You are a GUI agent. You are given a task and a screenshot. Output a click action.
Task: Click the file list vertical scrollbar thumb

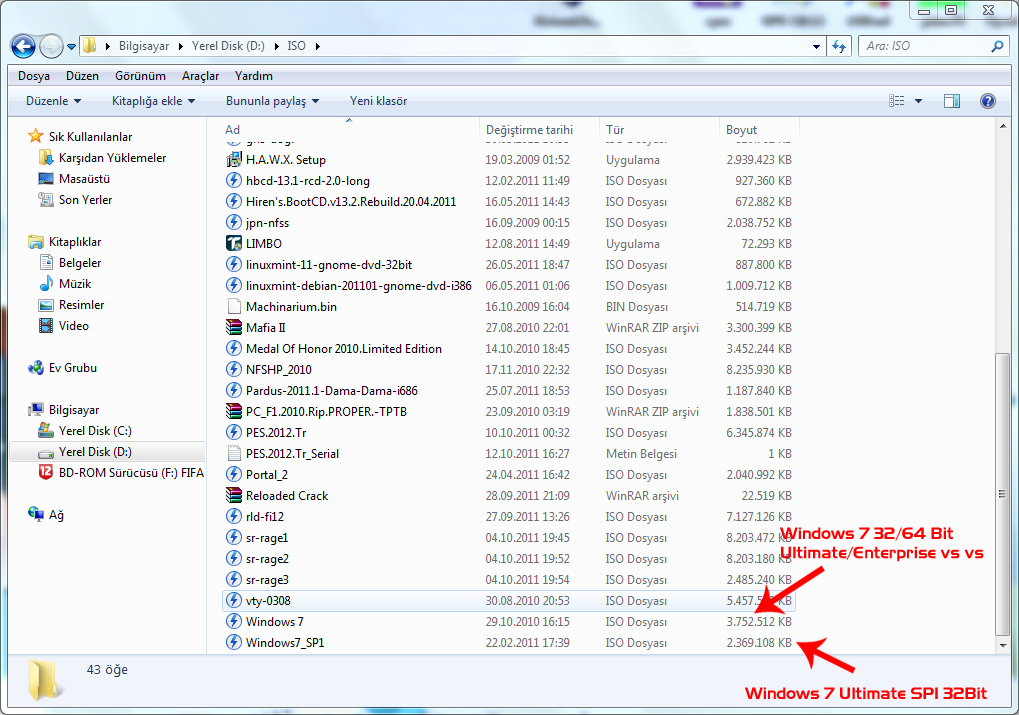click(x=1003, y=494)
